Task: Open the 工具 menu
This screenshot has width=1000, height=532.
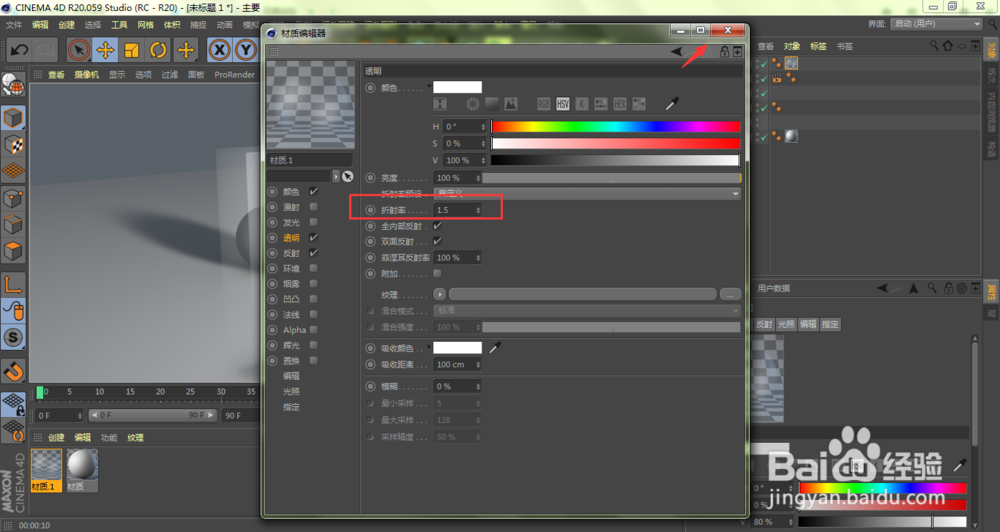Action: (x=119, y=25)
